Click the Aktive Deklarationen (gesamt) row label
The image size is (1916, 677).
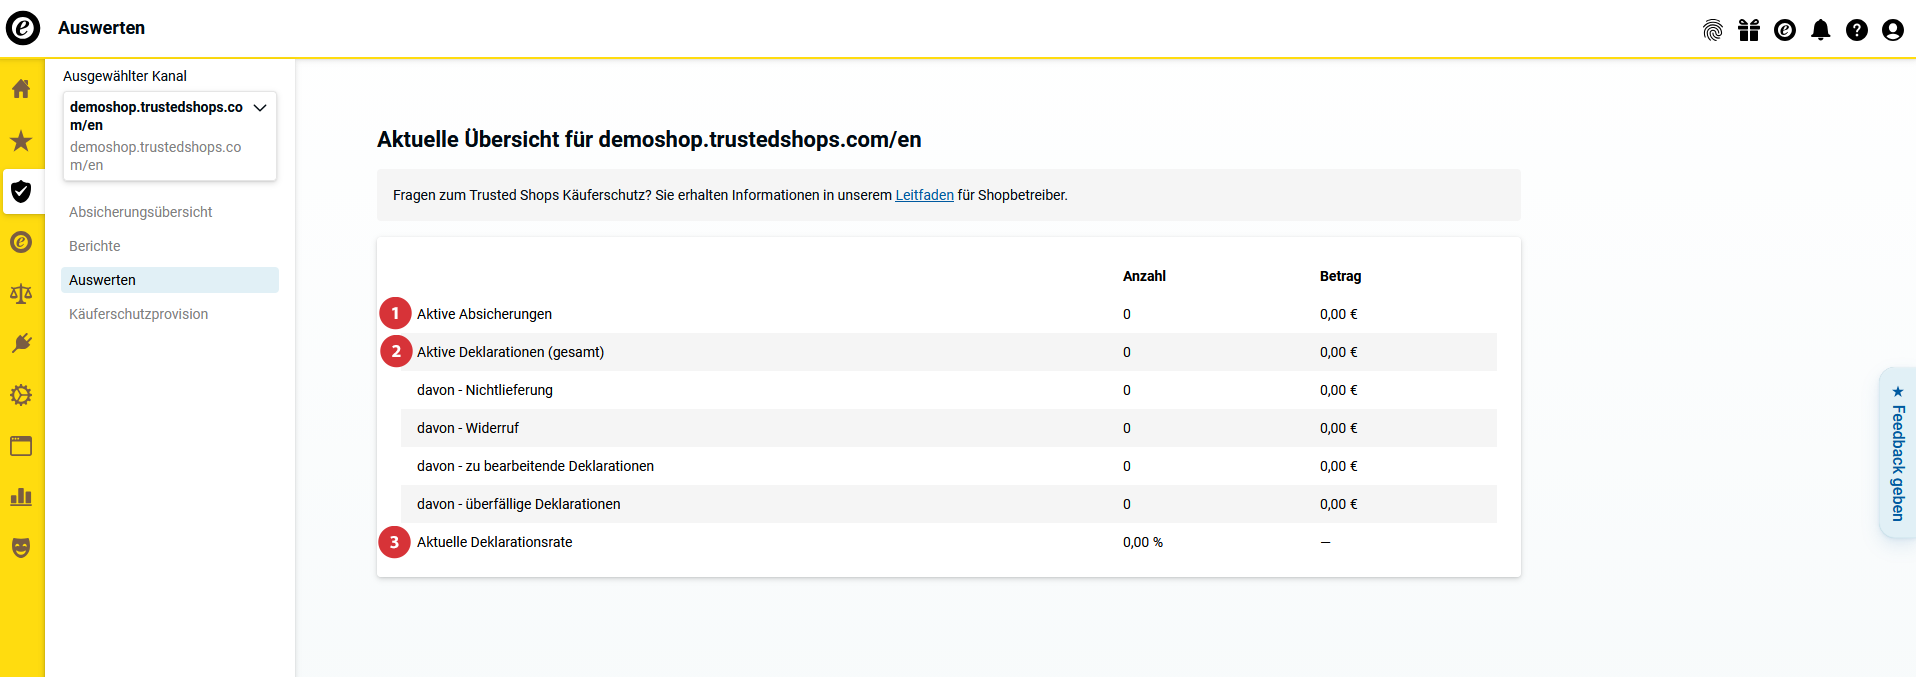[510, 352]
